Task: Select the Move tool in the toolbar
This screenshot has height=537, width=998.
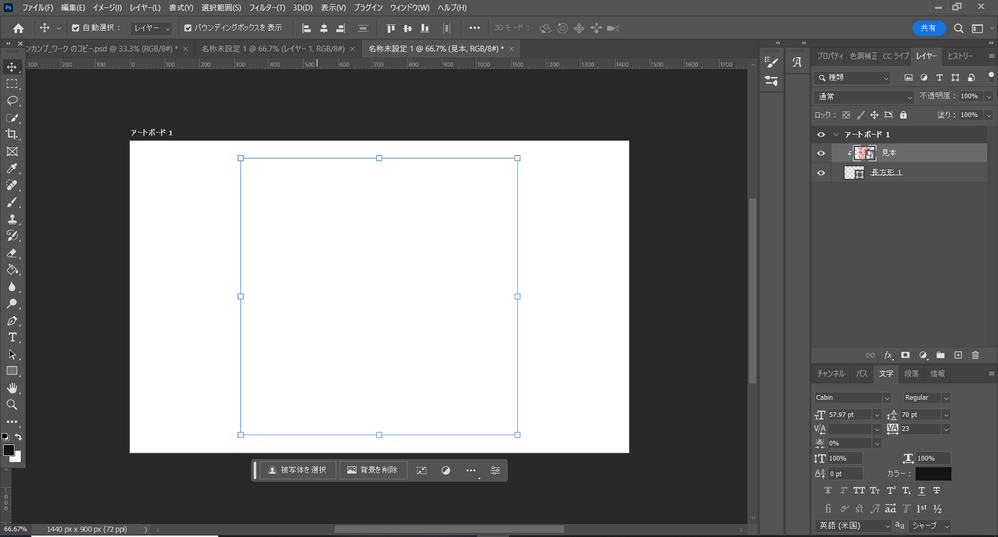Action: pyautogui.click(x=12, y=67)
